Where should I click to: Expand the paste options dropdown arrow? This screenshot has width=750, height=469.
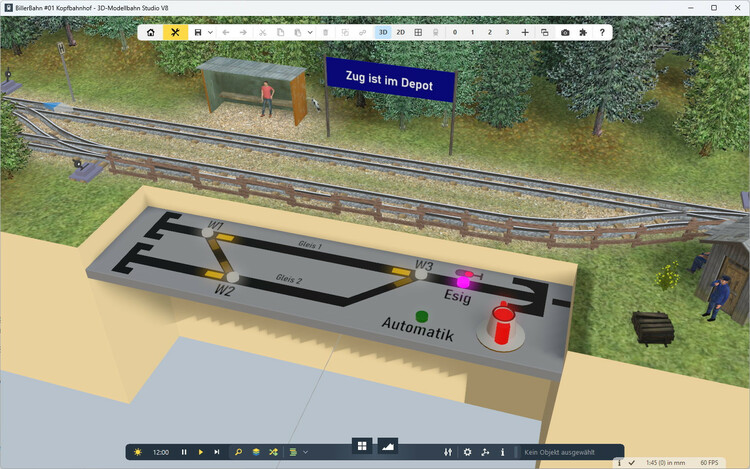310,33
